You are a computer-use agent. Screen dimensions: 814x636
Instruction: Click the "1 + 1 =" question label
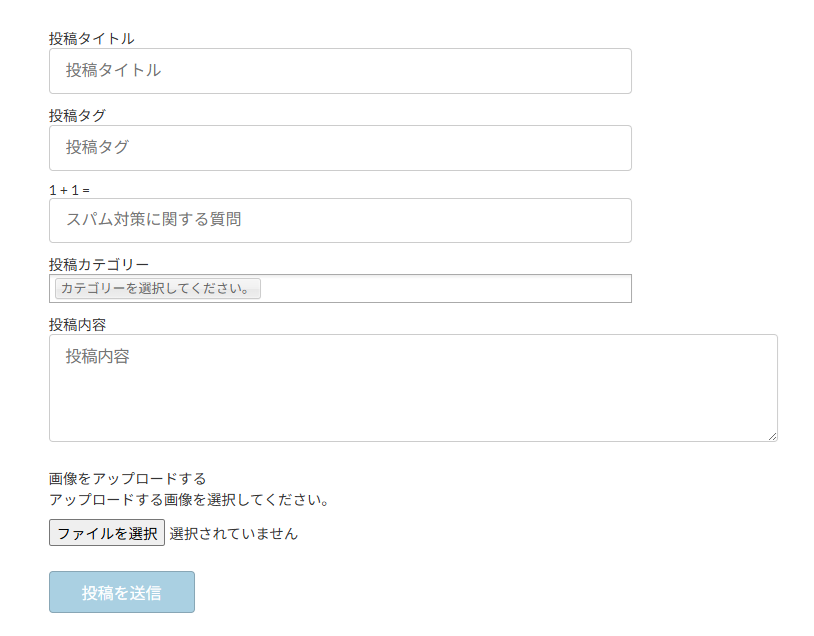[x=70, y=190]
